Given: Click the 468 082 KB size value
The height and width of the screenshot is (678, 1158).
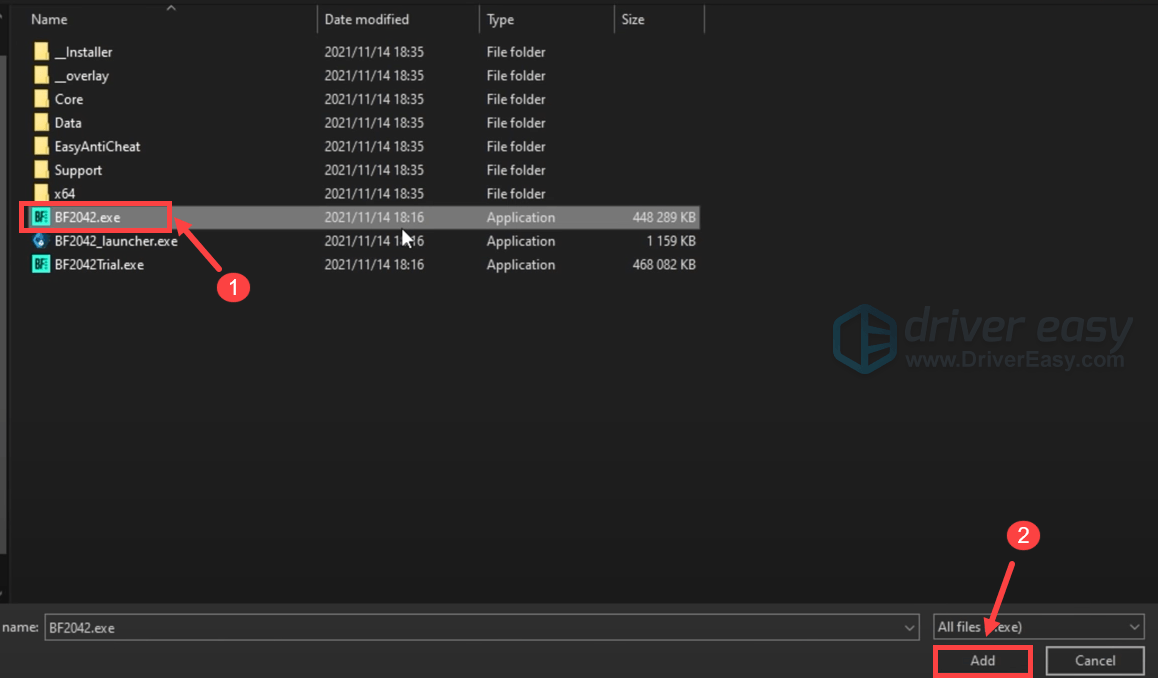Looking at the screenshot, I should tap(664, 264).
